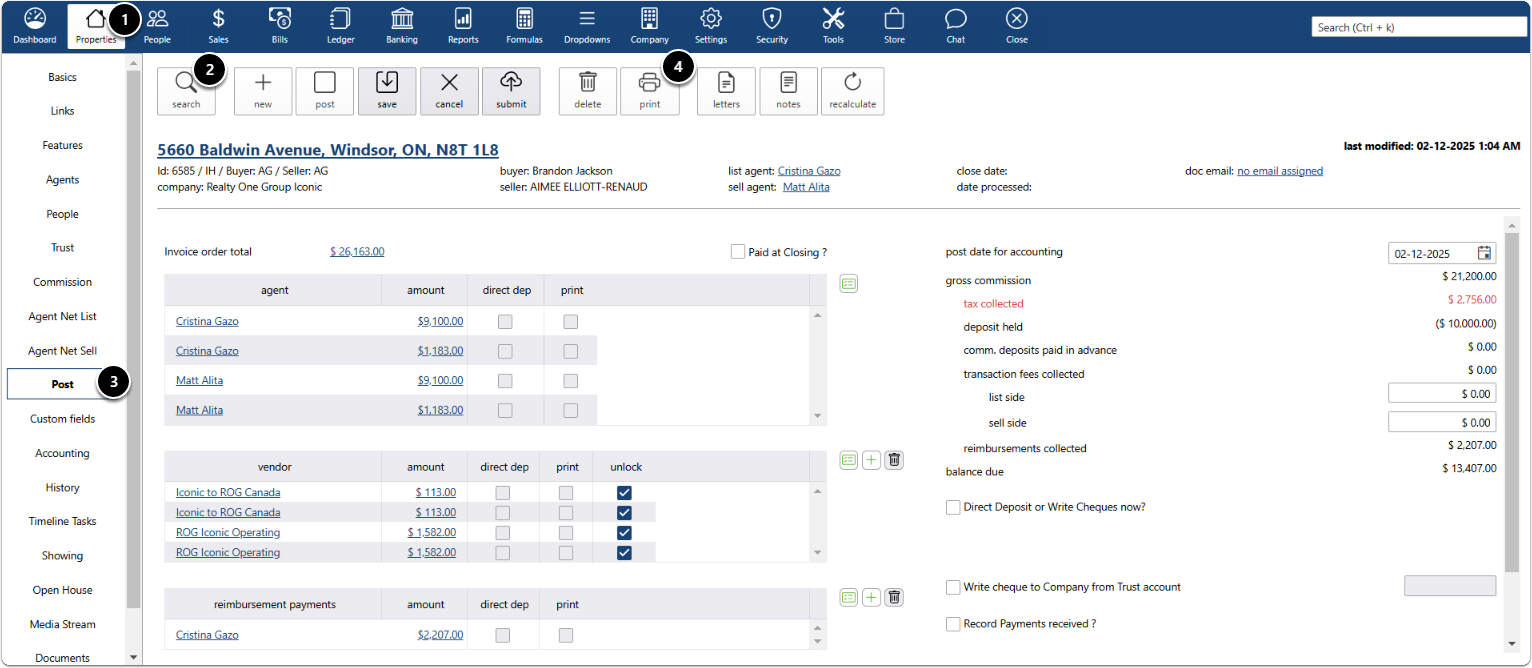Screen dimensions: 1532x668
Task: Open the 5660 Baldwin Avenue address link
Action: [328, 150]
